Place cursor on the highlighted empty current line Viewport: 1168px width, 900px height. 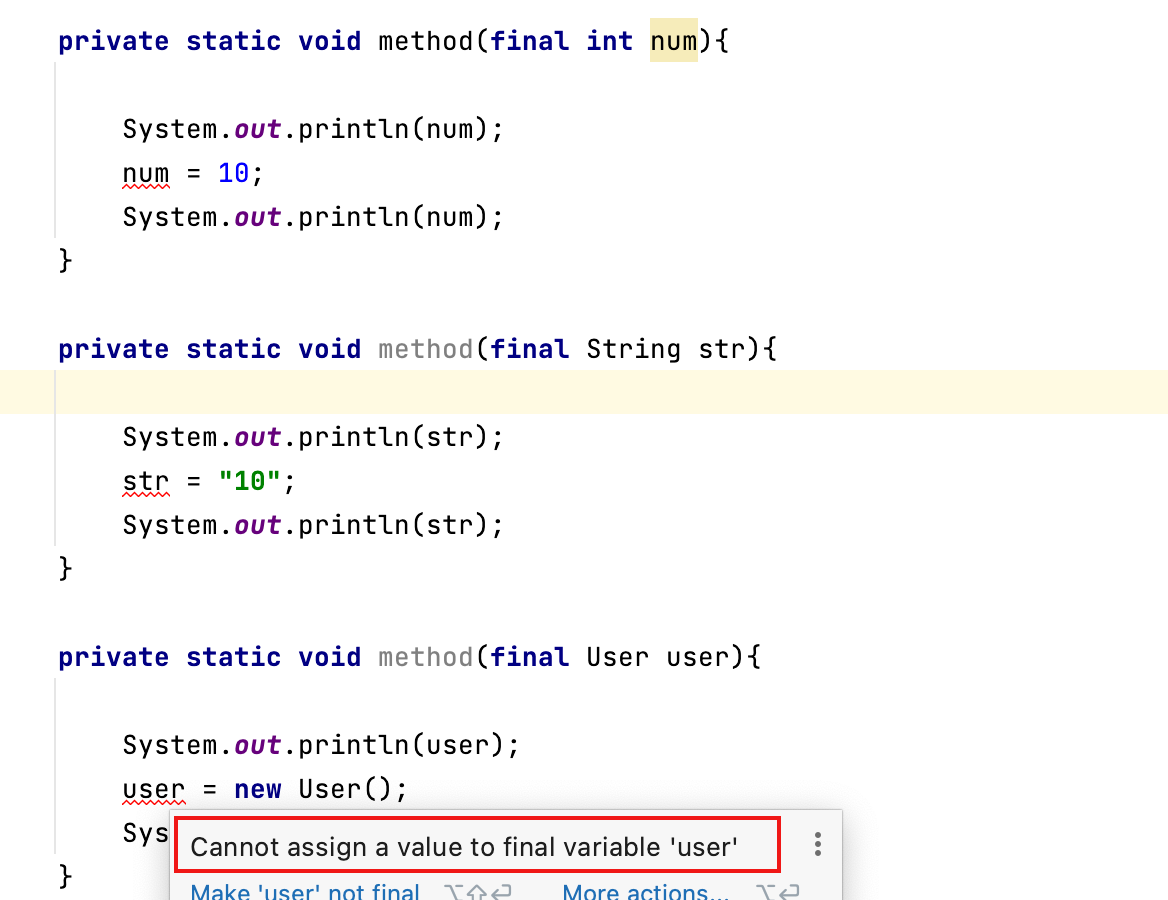(x=584, y=392)
